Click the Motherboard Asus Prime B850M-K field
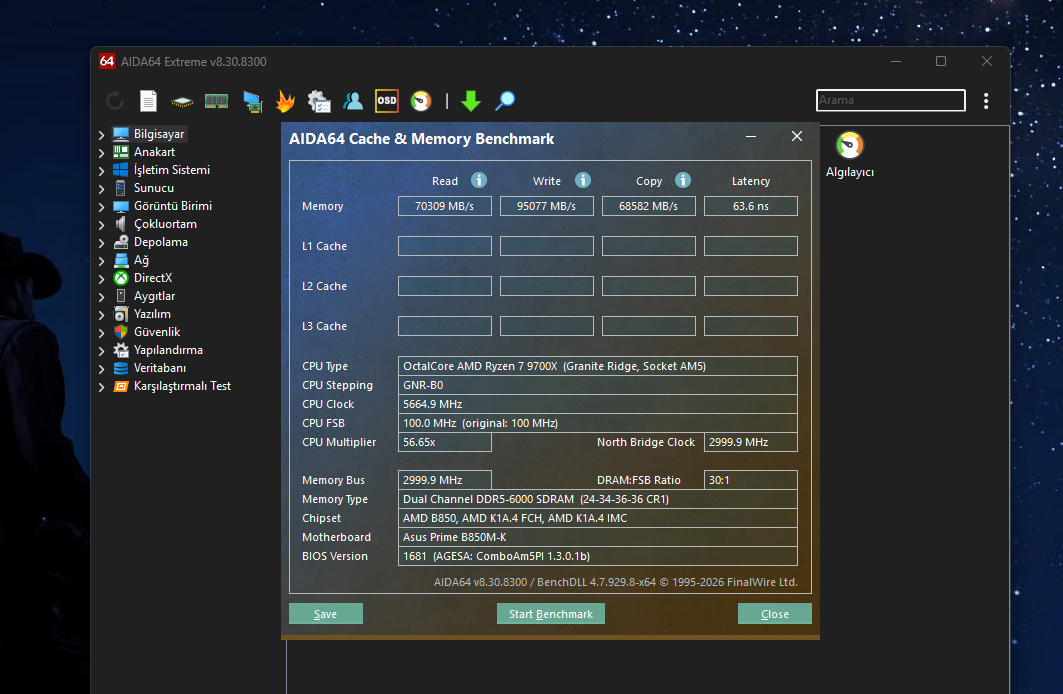The image size is (1063, 694). click(x=597, y=537)
